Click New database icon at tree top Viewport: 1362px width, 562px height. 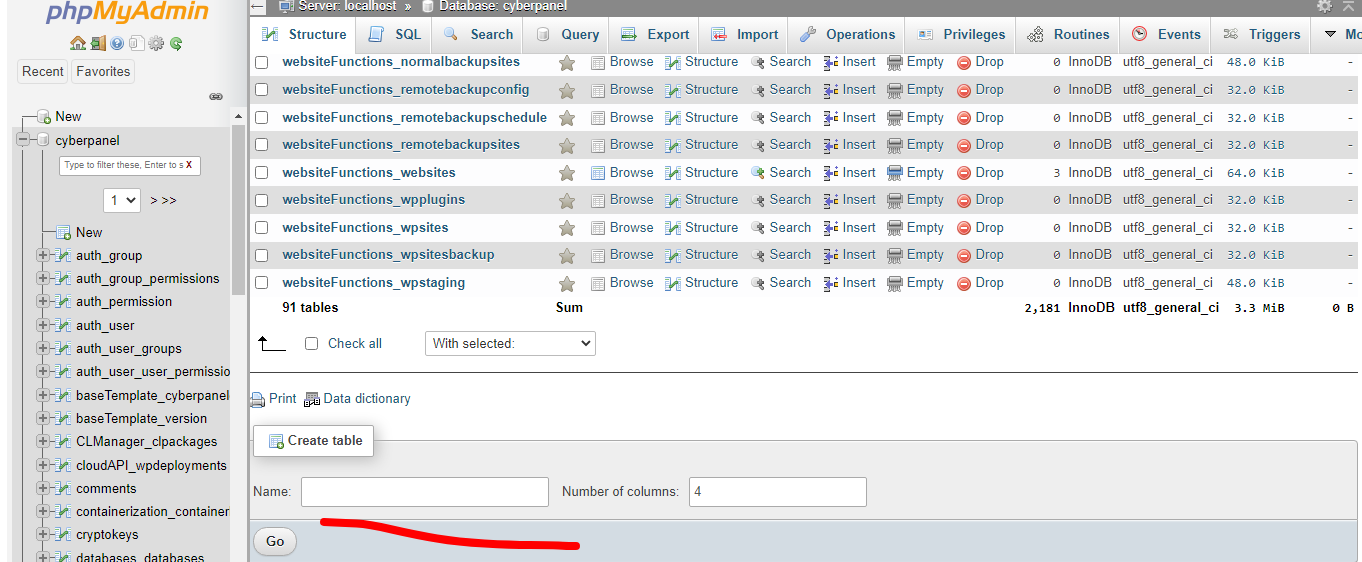(43, 117)
